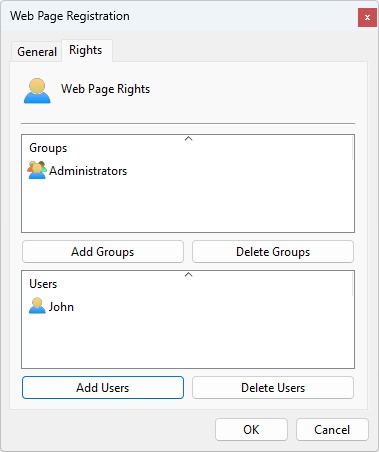Open the Rights tab

pos(86,50)
